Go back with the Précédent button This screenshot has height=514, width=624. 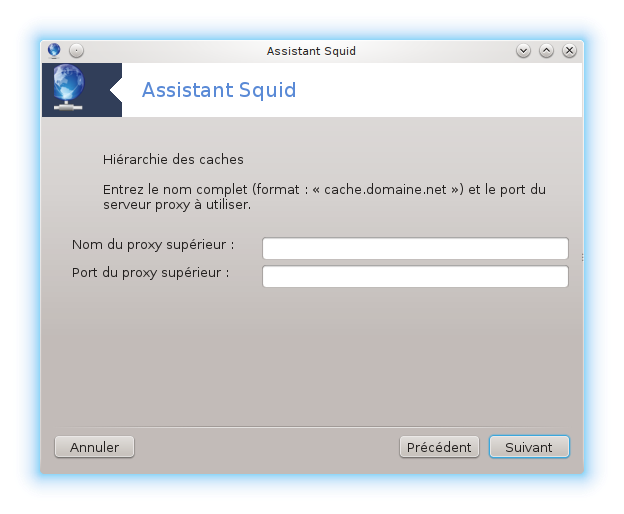pos(439,447)
